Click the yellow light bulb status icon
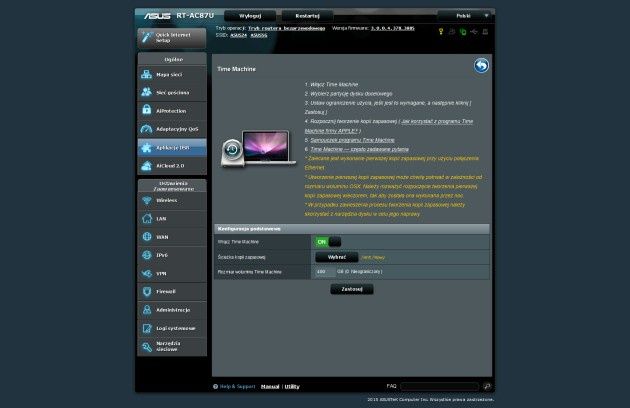 [441, 31]
